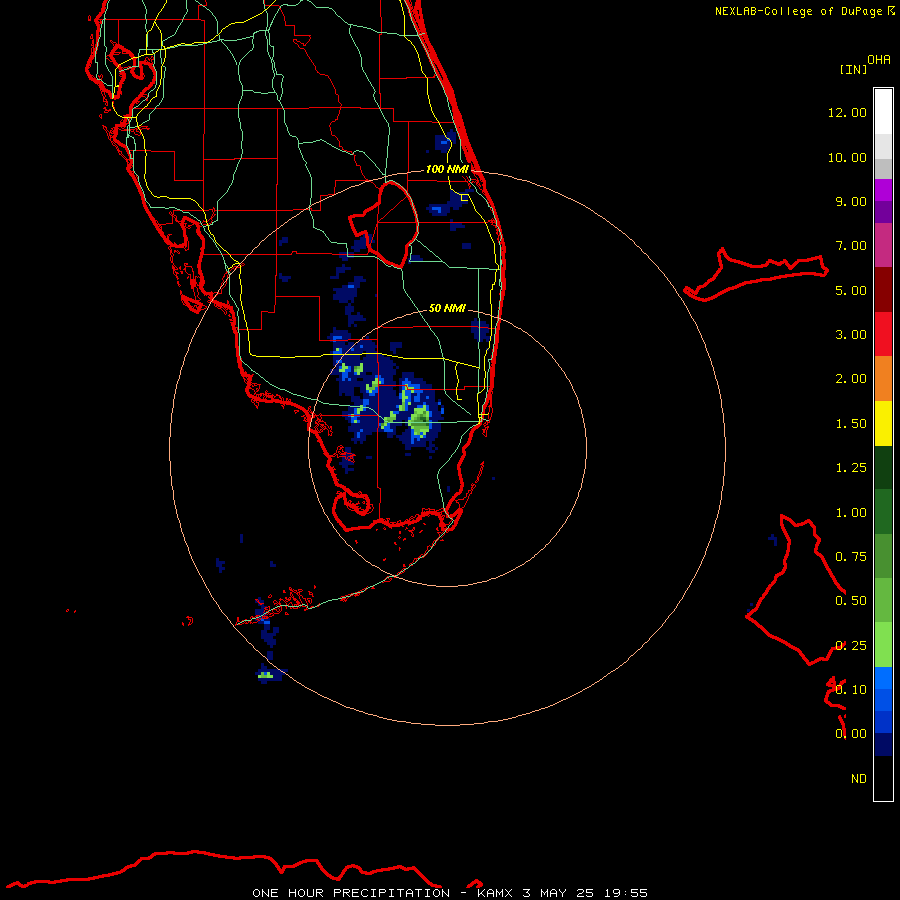Click the 1.25 legend value
The width and height of the screenshot is (900, 900).
point(851,468)
